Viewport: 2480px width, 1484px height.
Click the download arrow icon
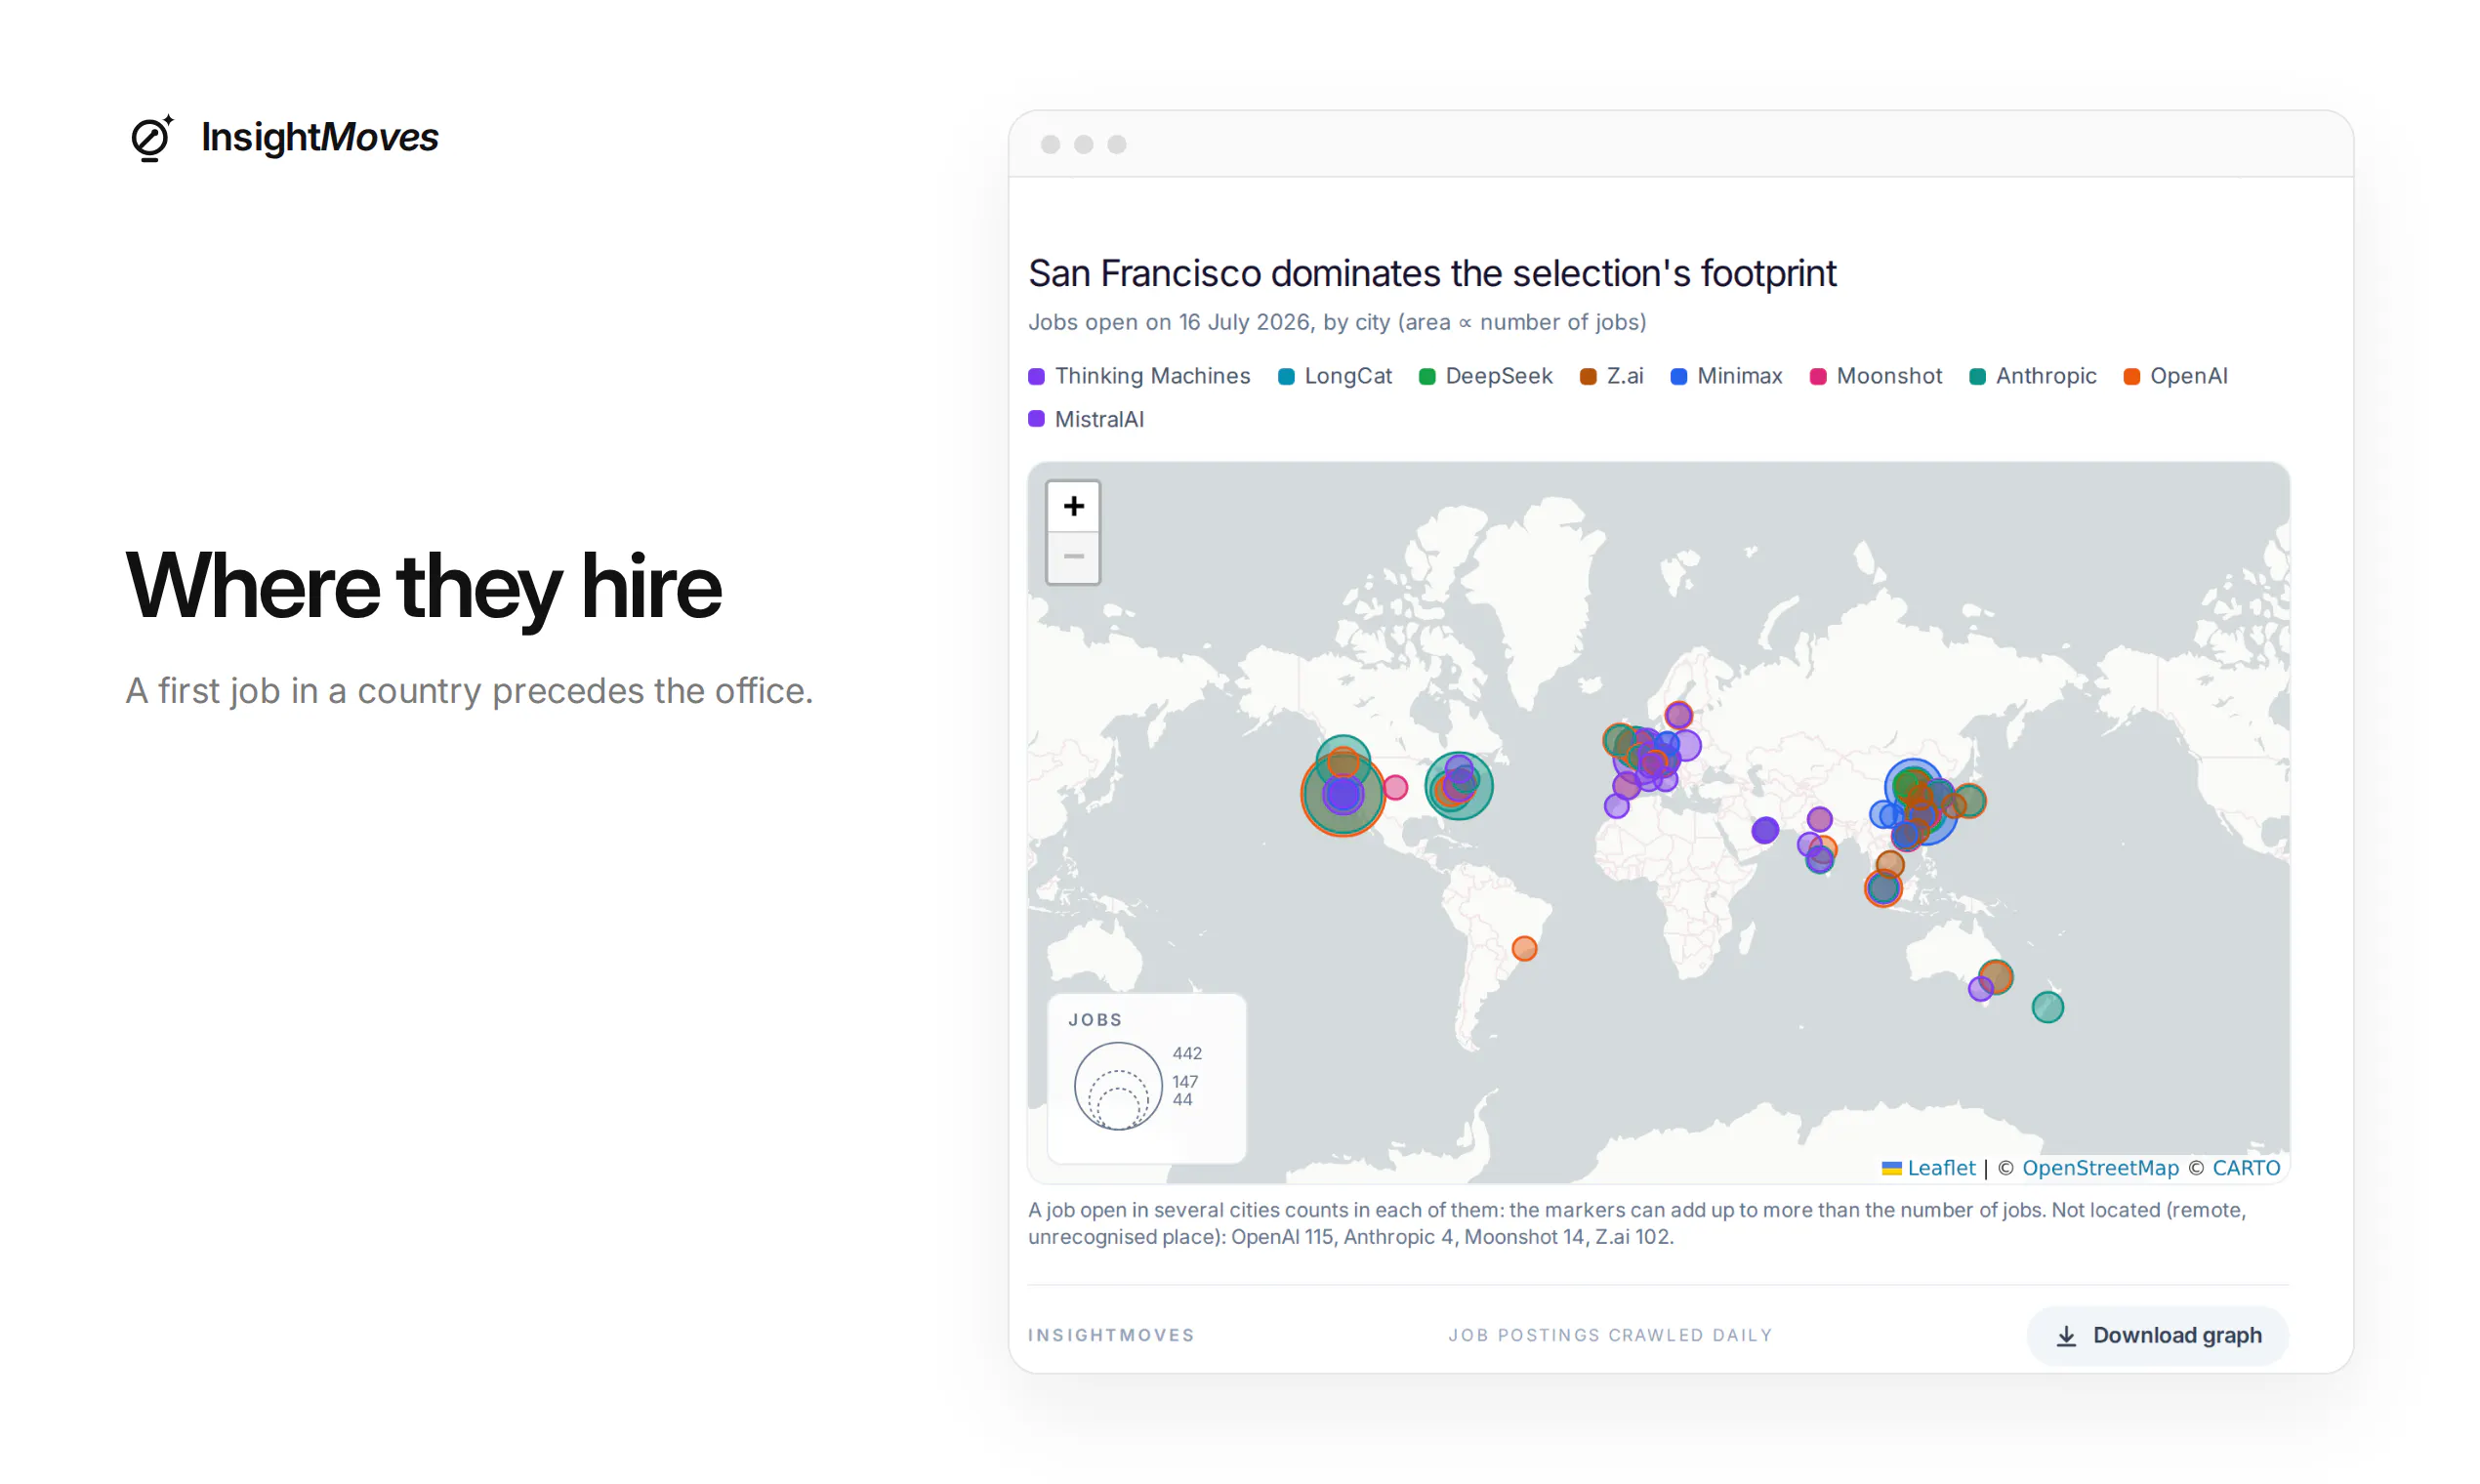(2066, 1336)
